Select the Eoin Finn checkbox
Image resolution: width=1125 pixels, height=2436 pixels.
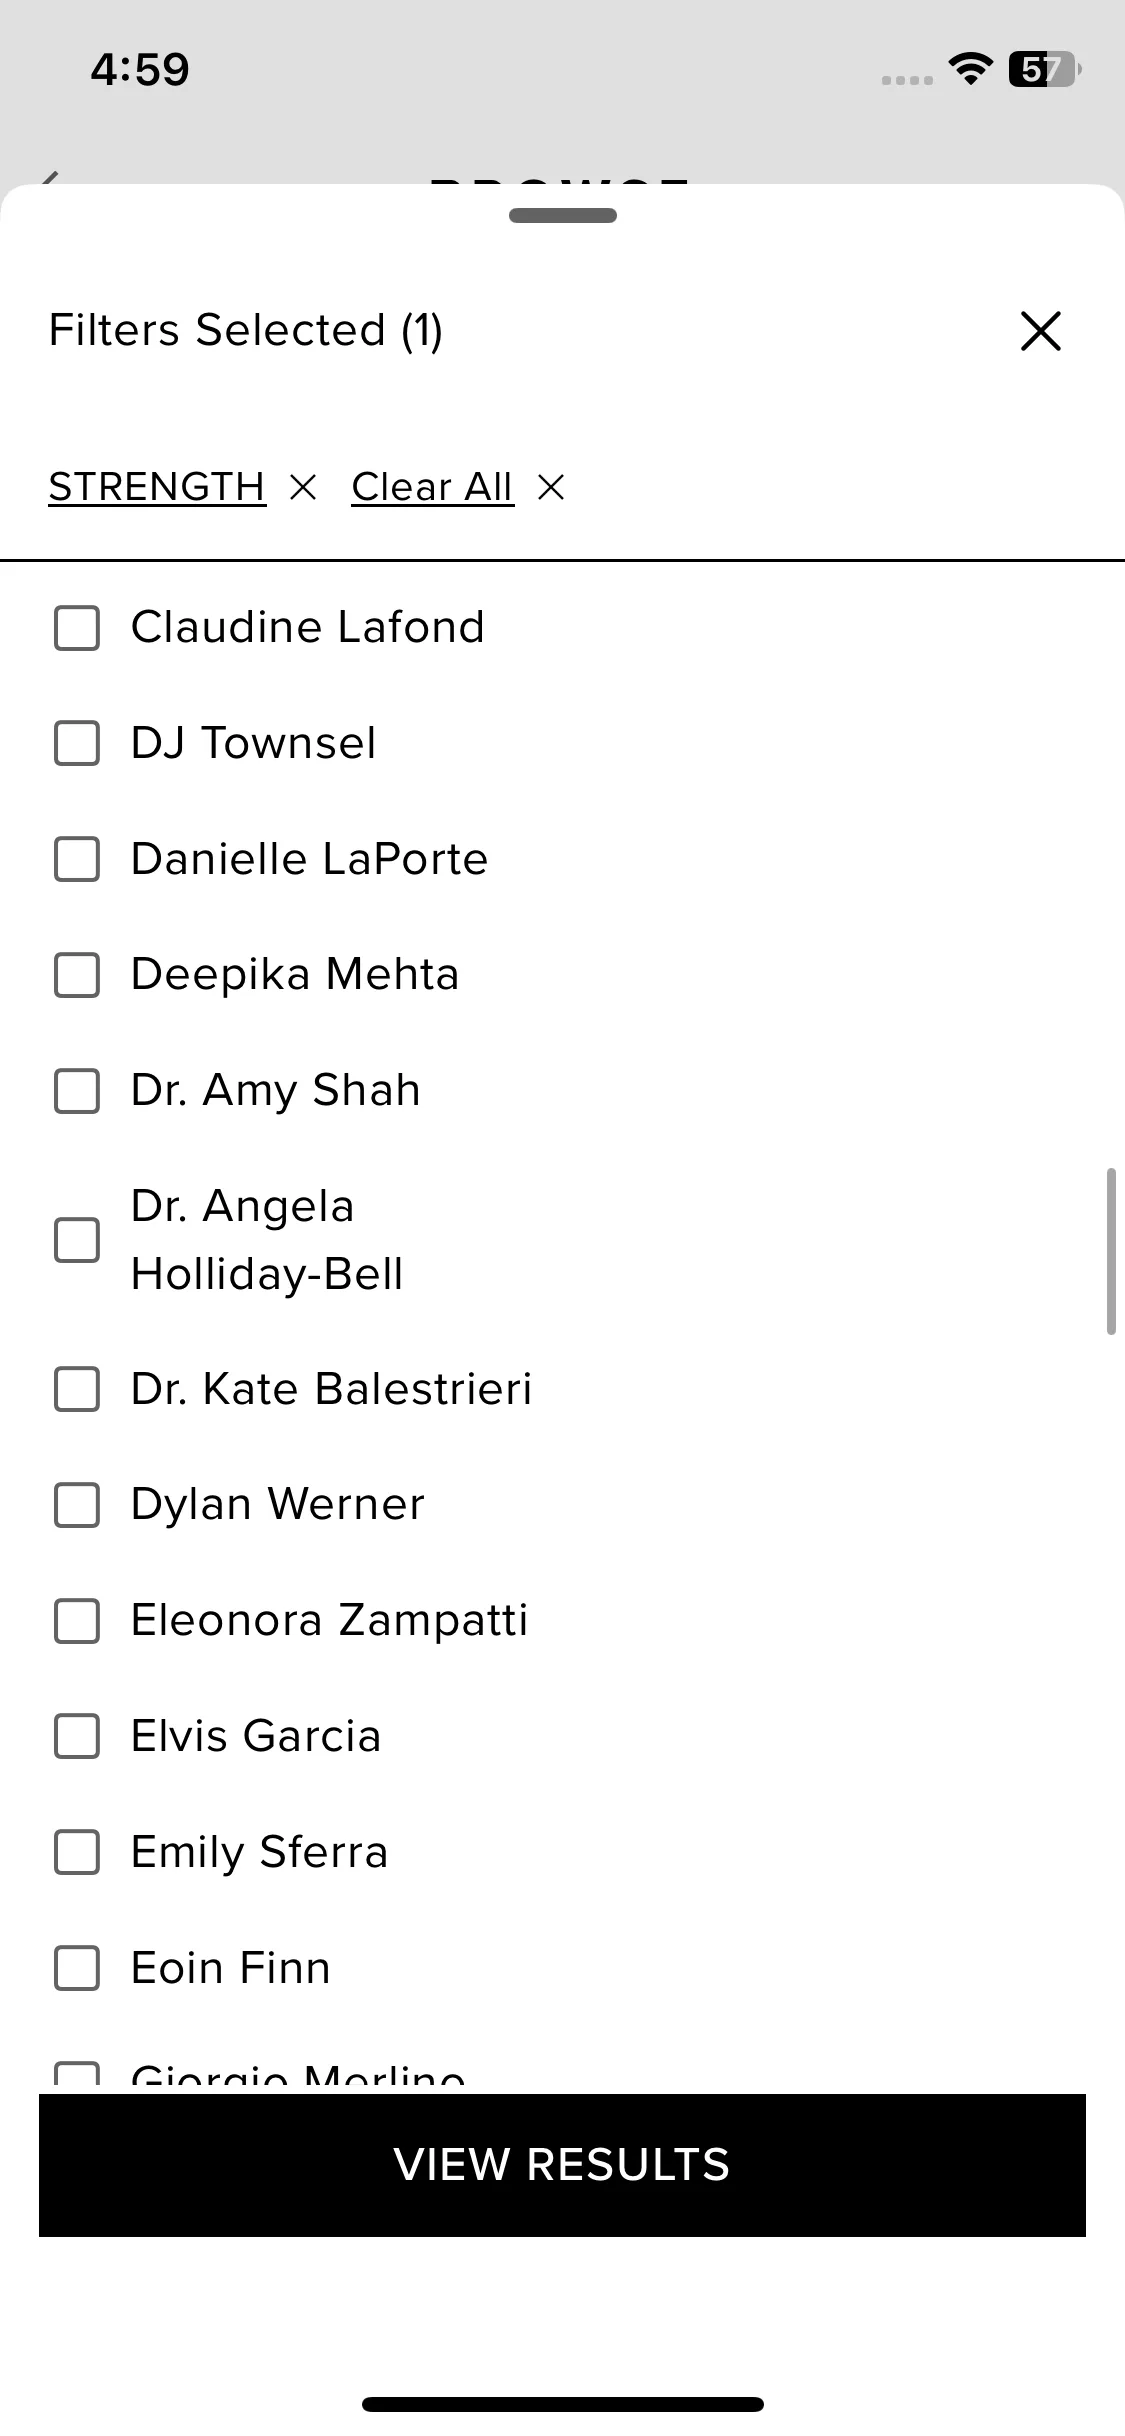click(77, 1968)
